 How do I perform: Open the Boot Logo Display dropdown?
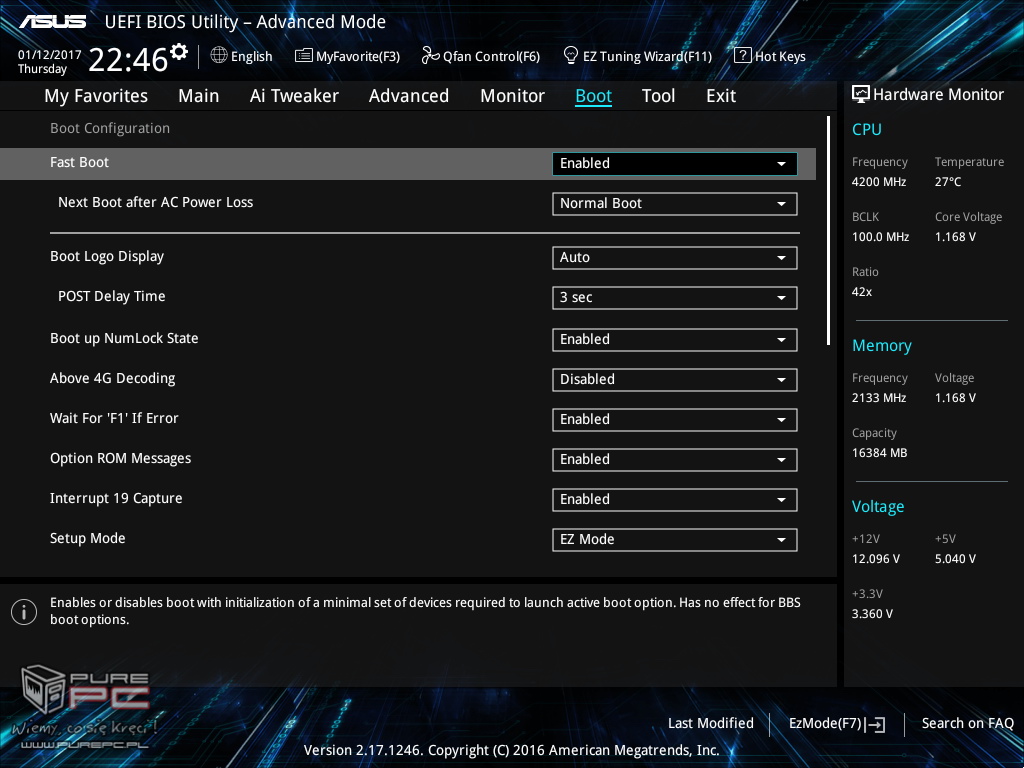(674, 258)
